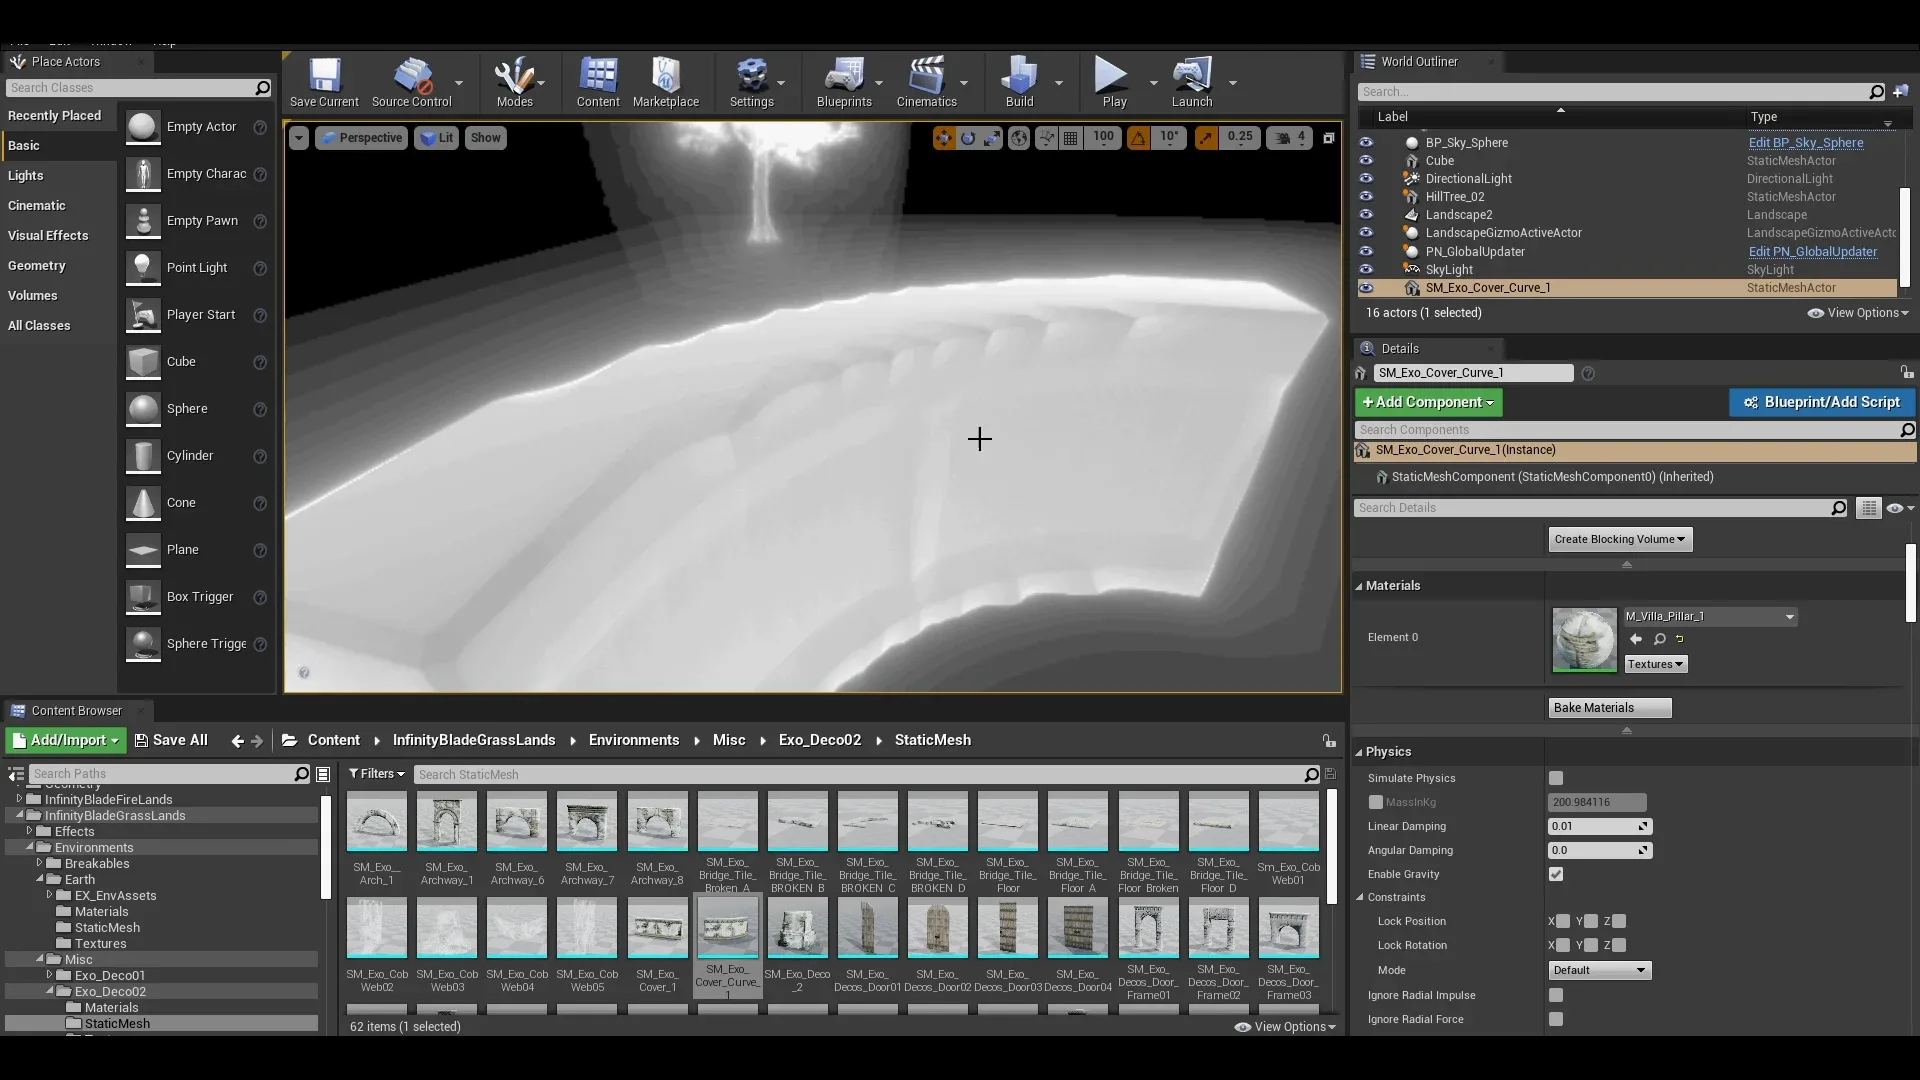Click the Launch toolbar icon
Image resolution: width=1920 pixels, height=1080 pixels.
click(x=1191, y=82)
